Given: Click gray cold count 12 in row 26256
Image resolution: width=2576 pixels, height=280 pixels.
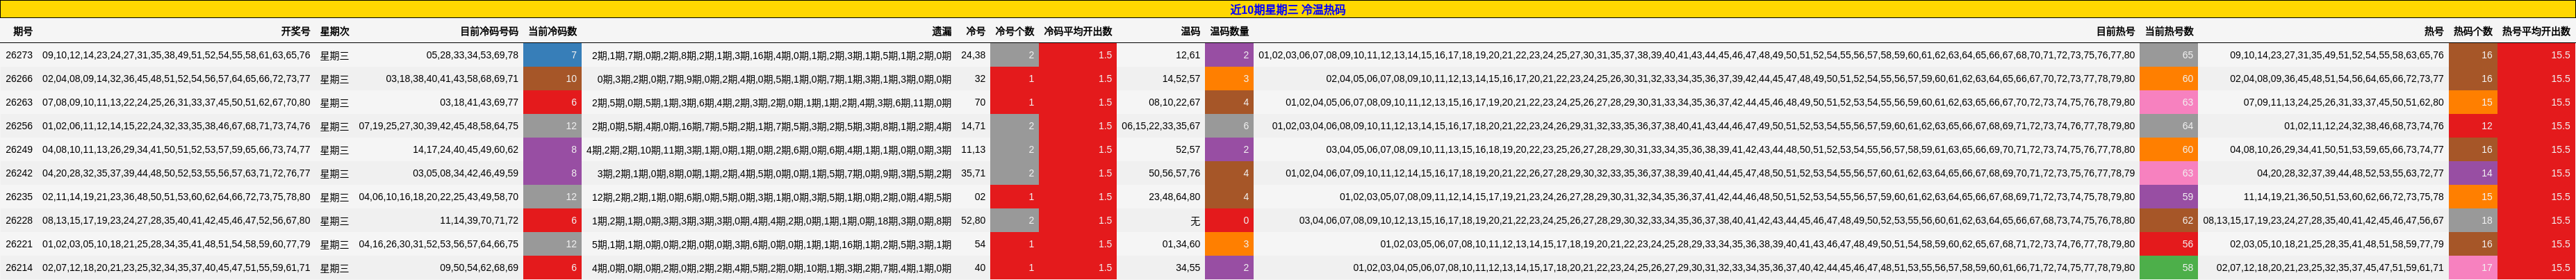Looking at the screenshot, I should click(553, 126).
